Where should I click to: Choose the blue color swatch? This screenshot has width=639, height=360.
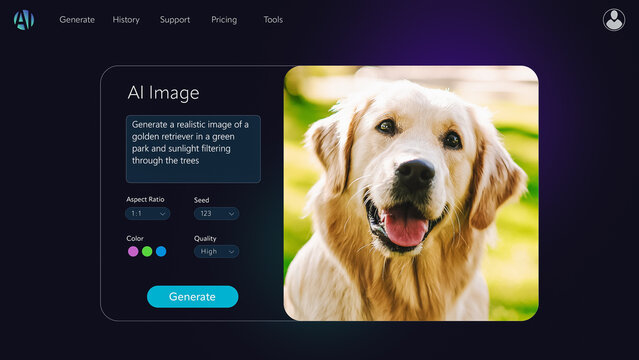161,252
